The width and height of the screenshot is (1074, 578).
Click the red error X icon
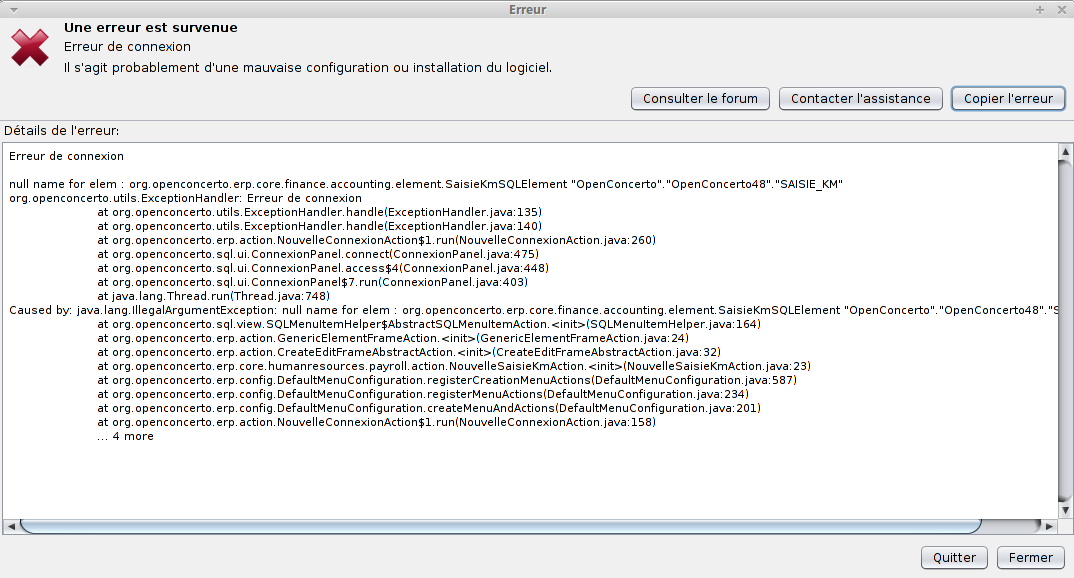tap(30, 46)
